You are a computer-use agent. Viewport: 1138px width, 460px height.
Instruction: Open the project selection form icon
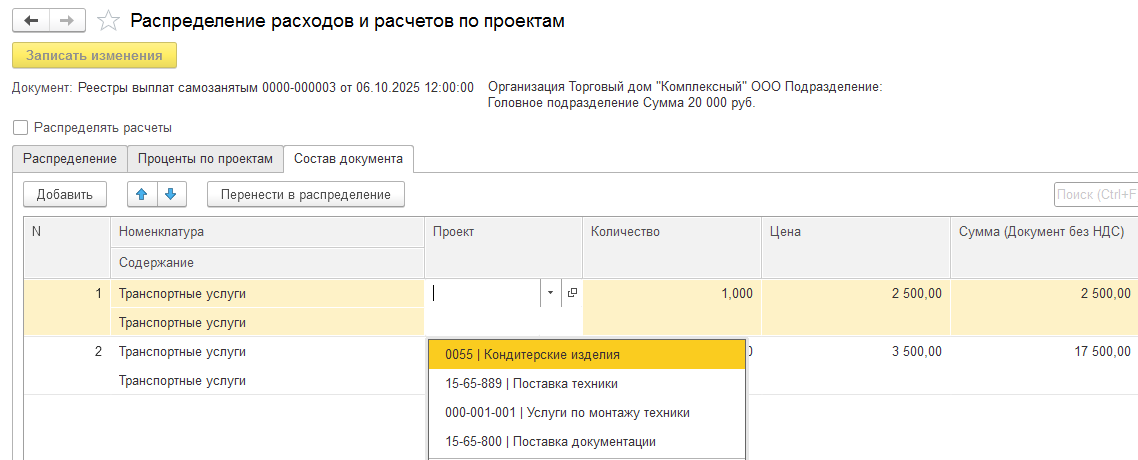point(572,293)
